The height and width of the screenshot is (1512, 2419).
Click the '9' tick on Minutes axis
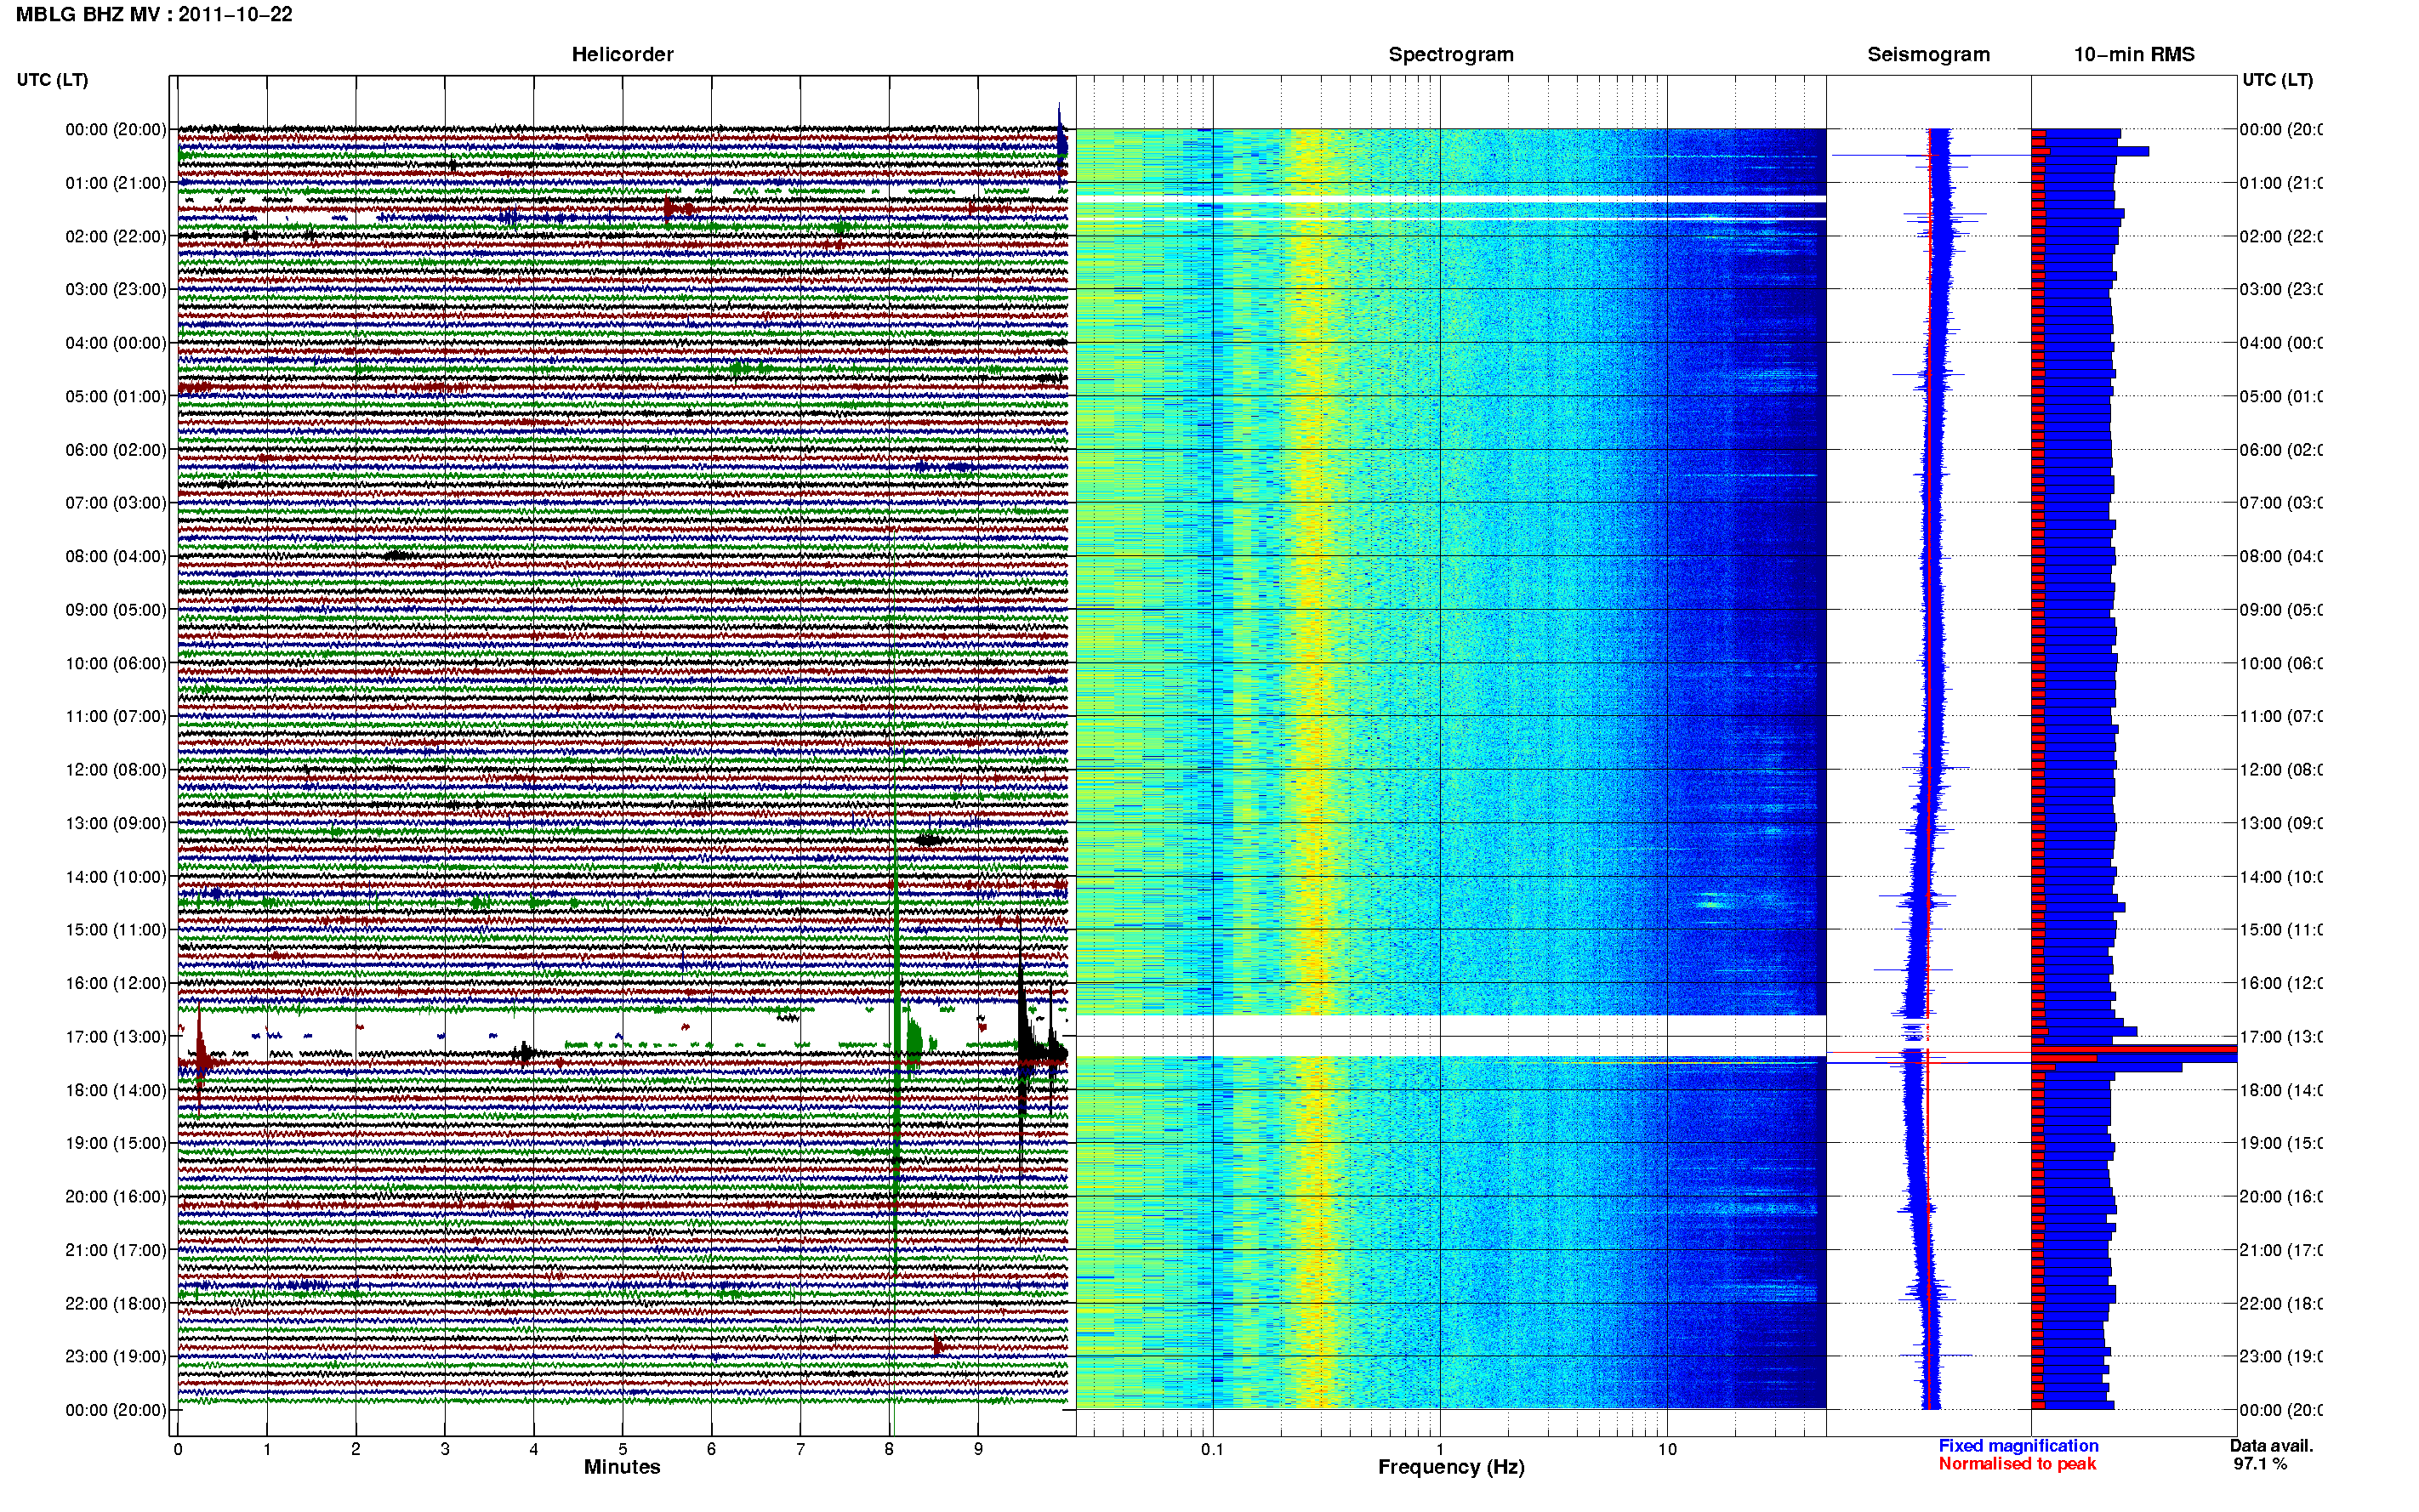(978, 1449)
